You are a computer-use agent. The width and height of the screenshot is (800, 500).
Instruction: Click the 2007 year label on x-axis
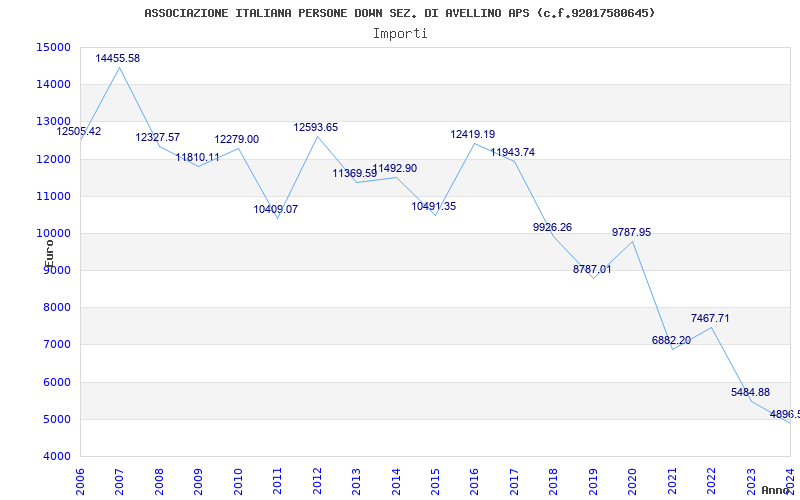coord(119,482)
